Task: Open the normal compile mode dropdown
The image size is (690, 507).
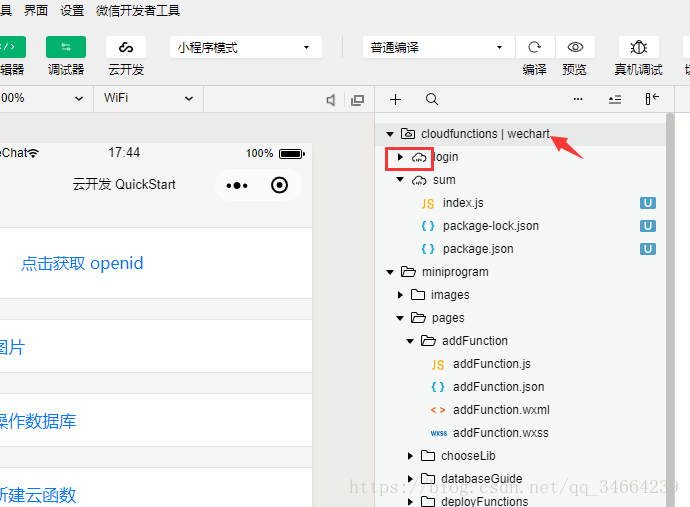Action: pos(438,47)
